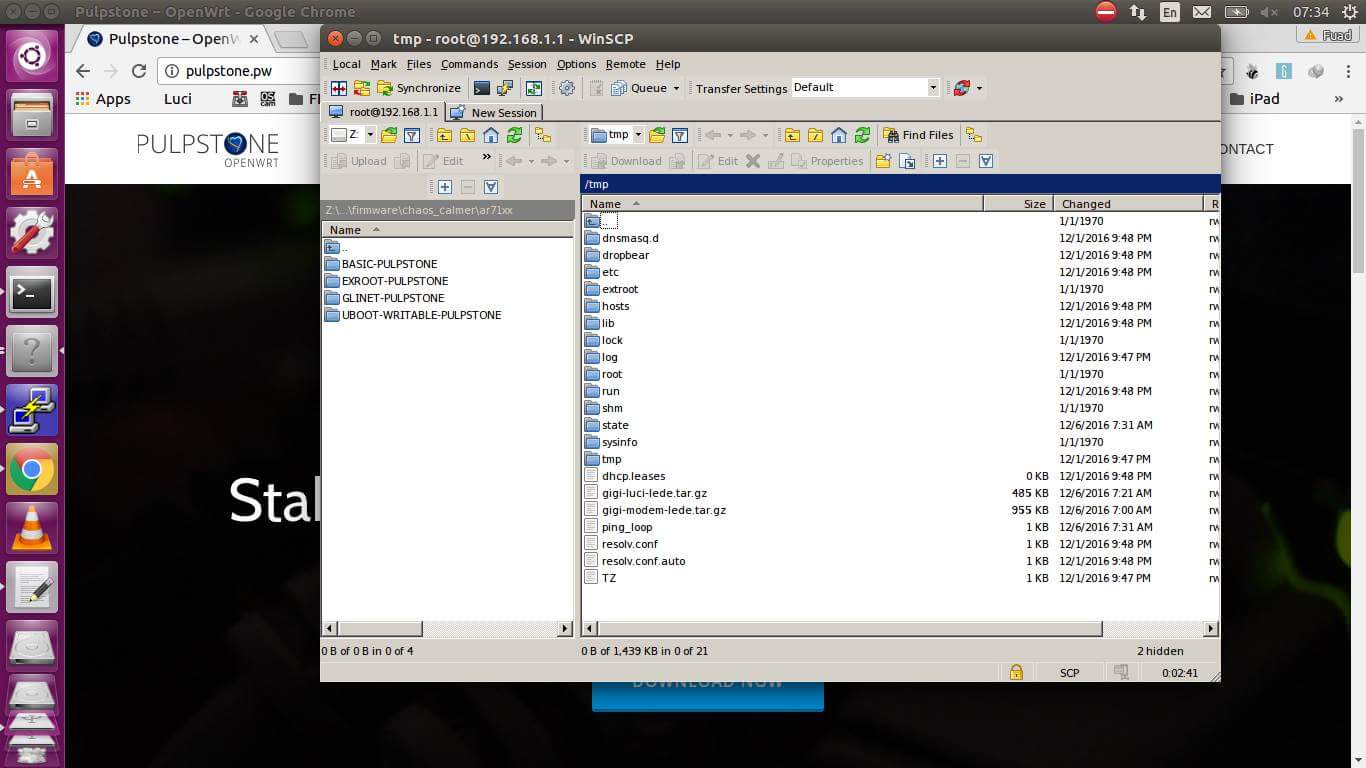This screenshot has width=1366, height=768.
Task: Select the resolv.conf.auto file
Action: tap(643, 561)
